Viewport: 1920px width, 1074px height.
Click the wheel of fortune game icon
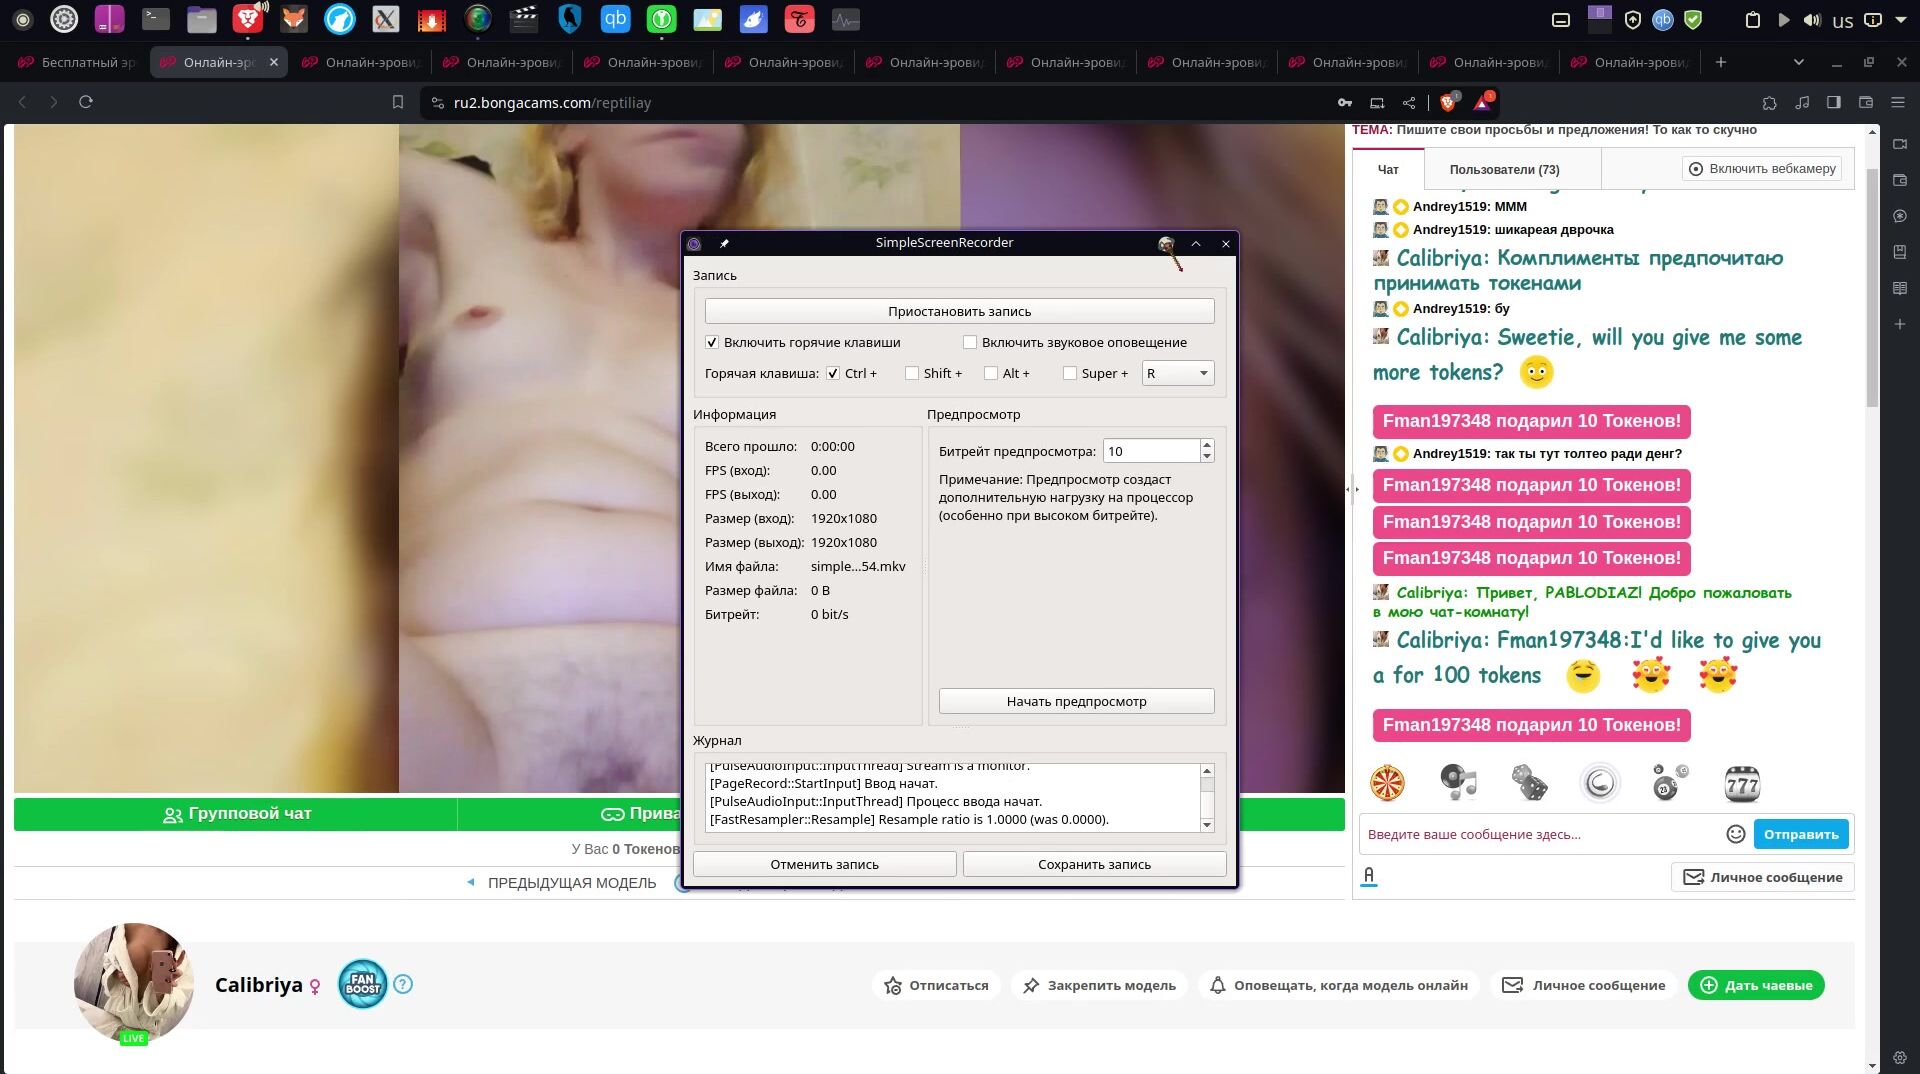pos(1387,784)
